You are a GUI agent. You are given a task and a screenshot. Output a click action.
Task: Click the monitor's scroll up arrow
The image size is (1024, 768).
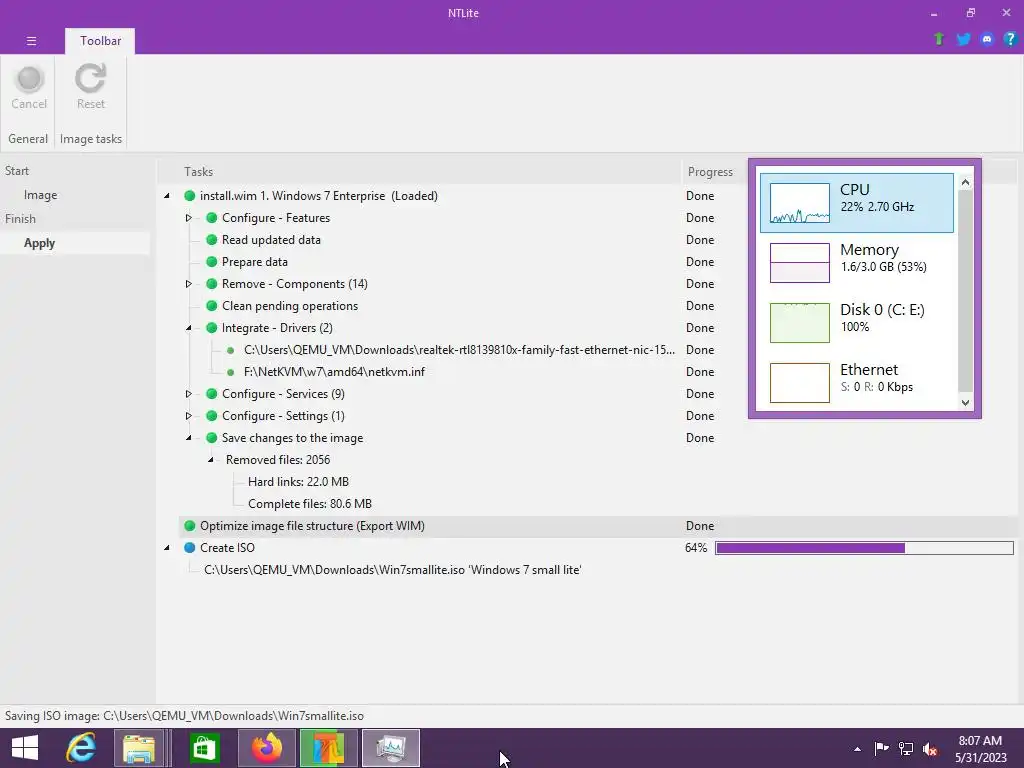click(x=965, y=182)
